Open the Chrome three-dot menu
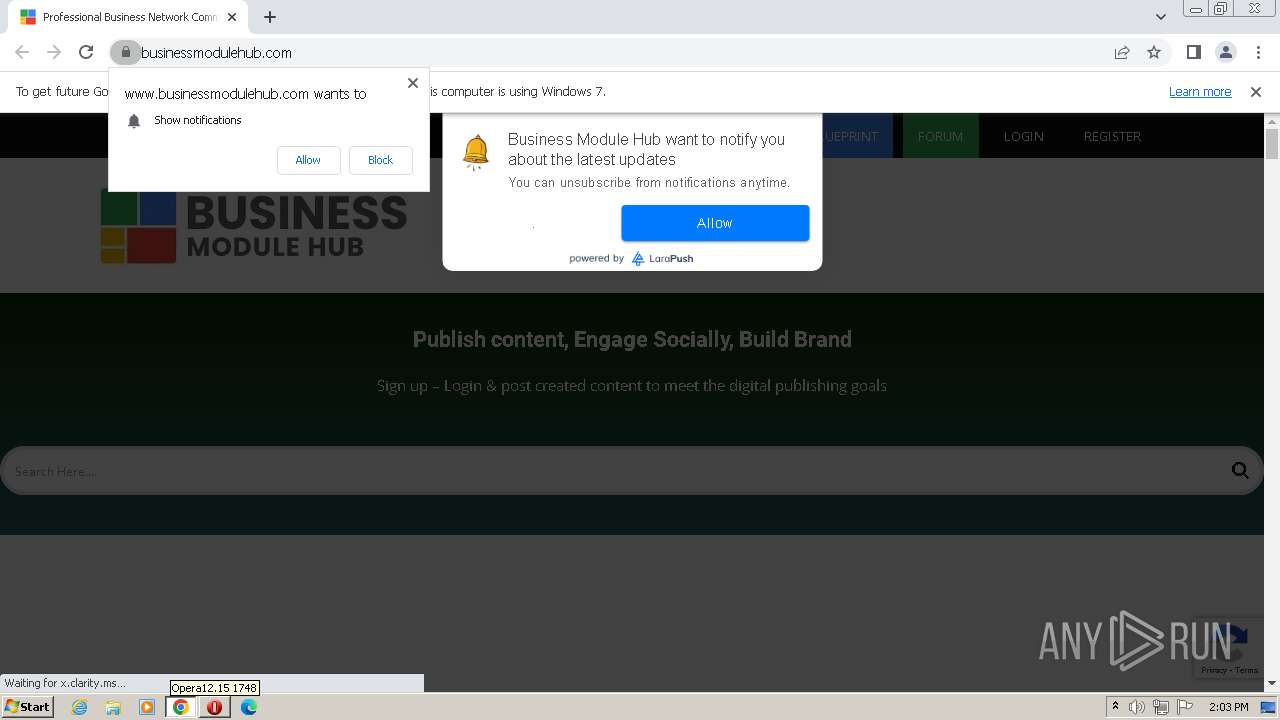The image size is (1280, 720). point(1258,52)
